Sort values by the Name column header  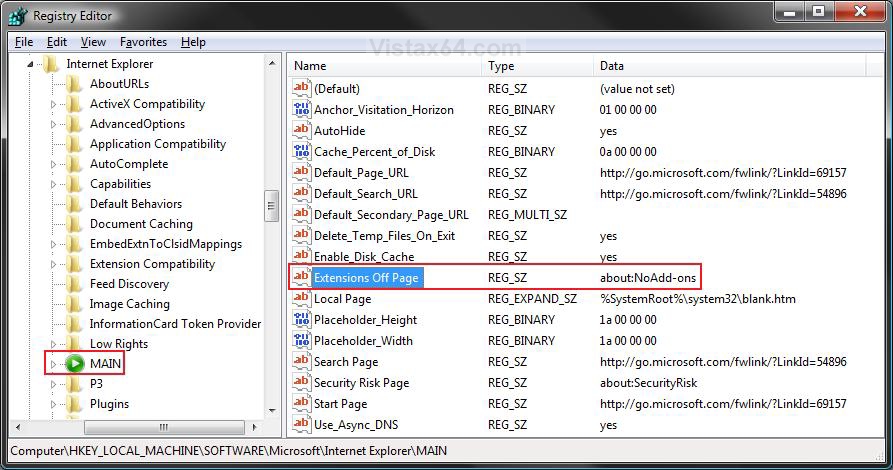385,66
